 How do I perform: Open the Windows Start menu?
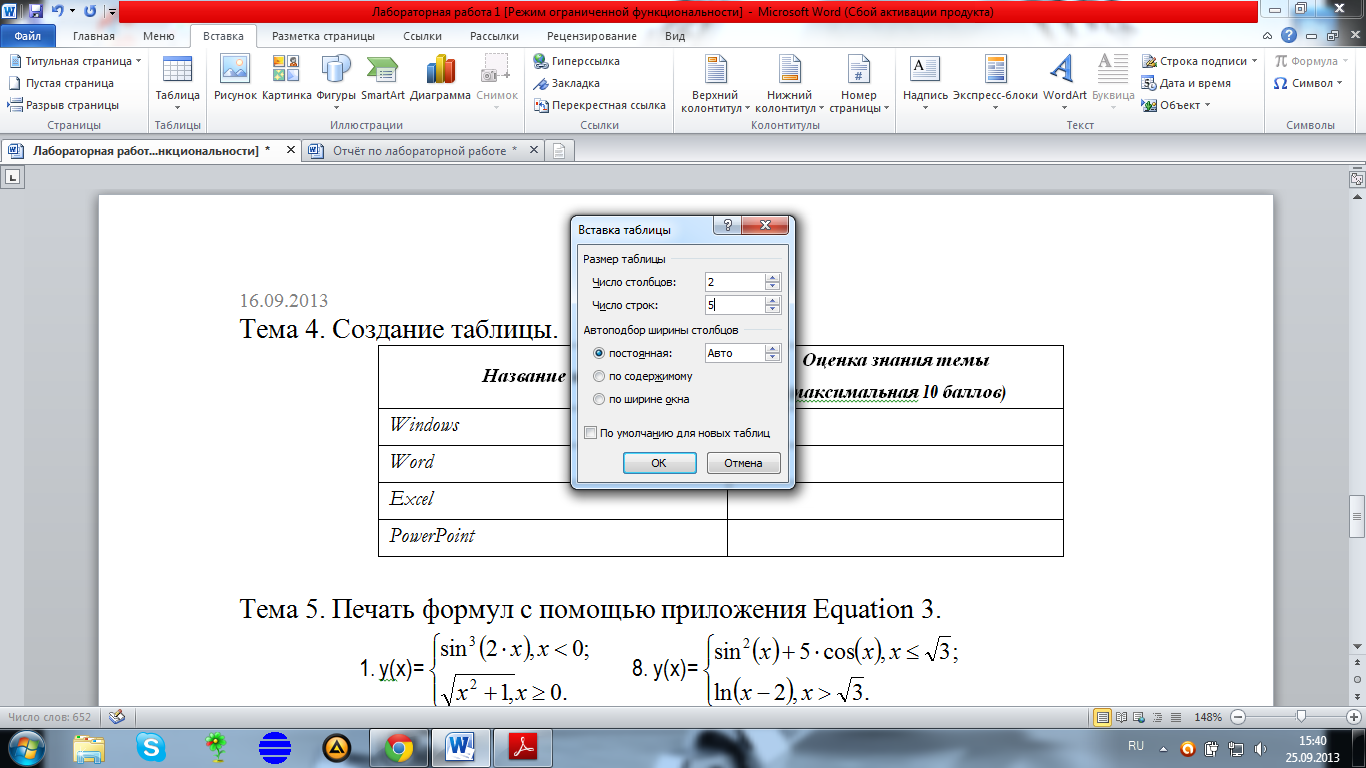click(x=24, y=747)
